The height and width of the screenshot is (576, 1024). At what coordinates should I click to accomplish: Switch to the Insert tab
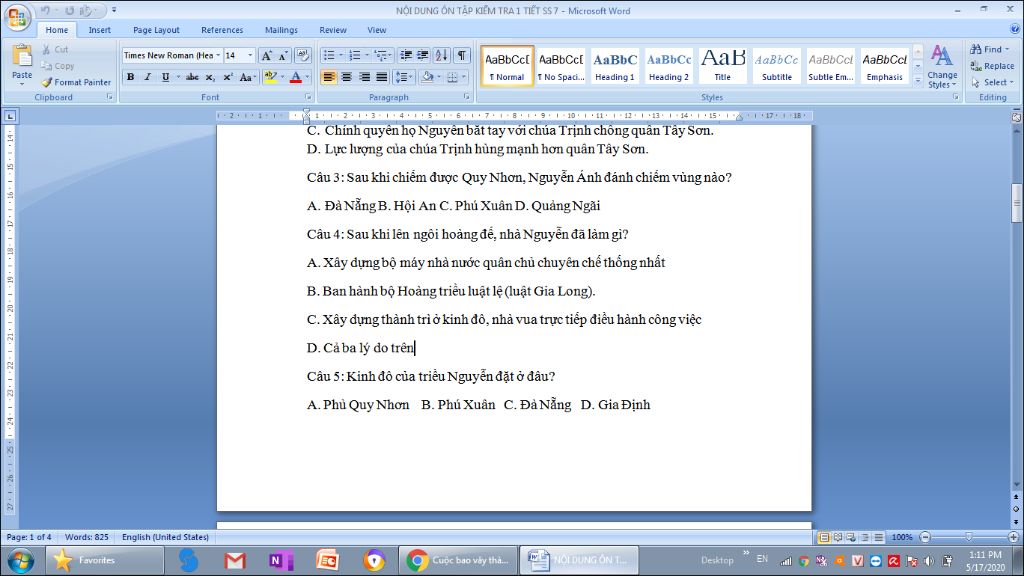tap(99, 30)
